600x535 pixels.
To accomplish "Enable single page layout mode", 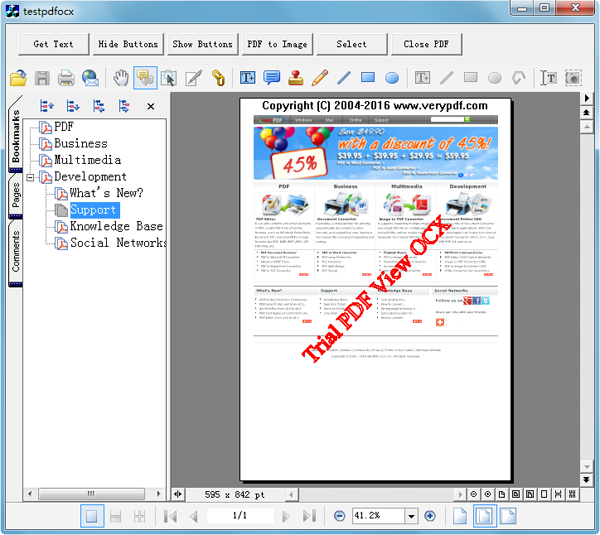I will (x=92, y=516).
